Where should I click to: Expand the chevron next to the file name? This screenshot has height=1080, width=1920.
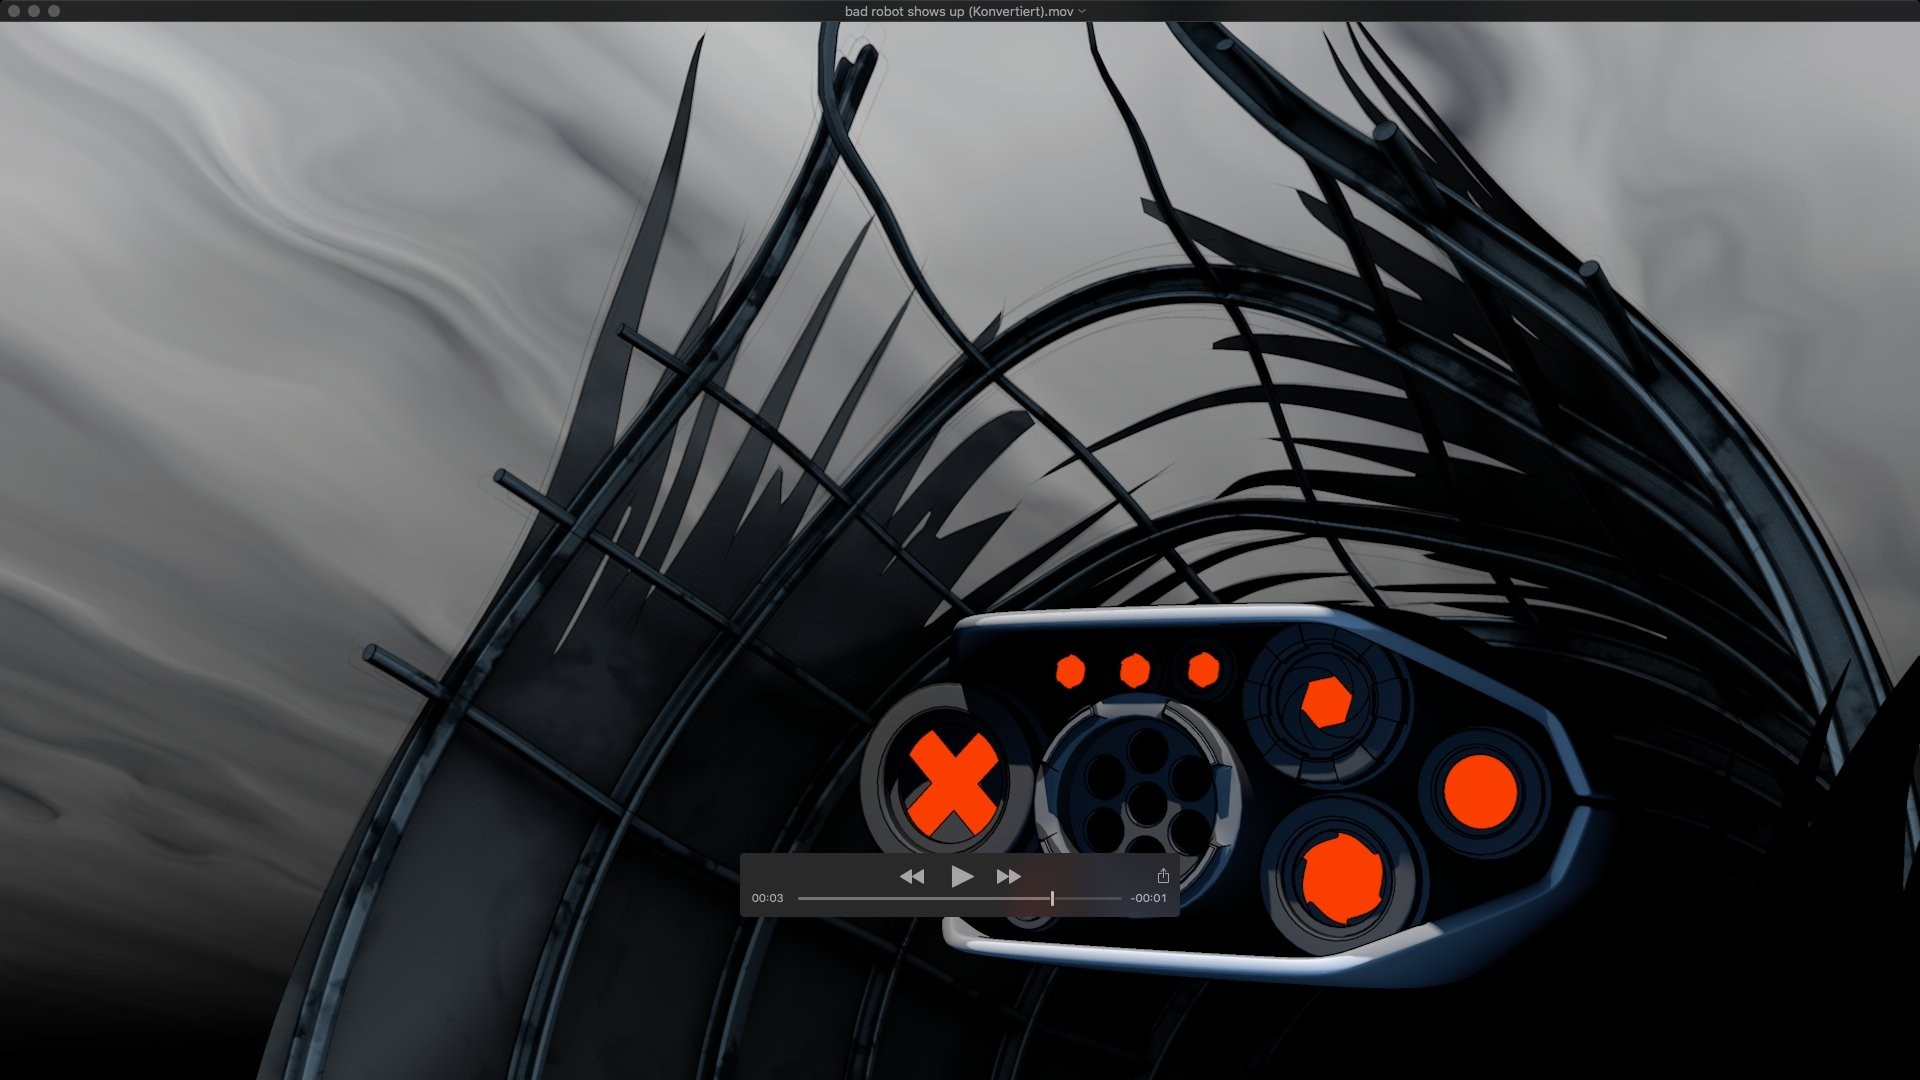(1083, 12)
